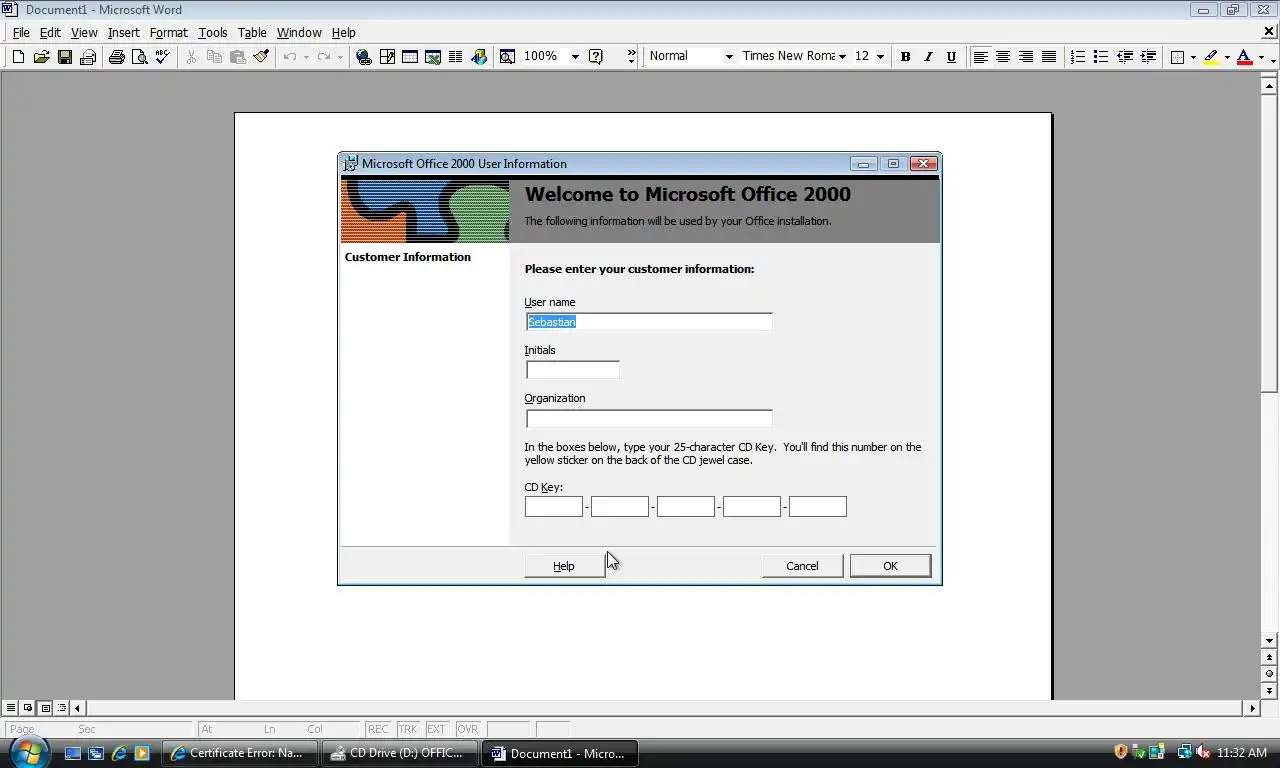This screenshot has width=1280, height=768.
Task: Insert a hyperlink
Action: (364, 57)
